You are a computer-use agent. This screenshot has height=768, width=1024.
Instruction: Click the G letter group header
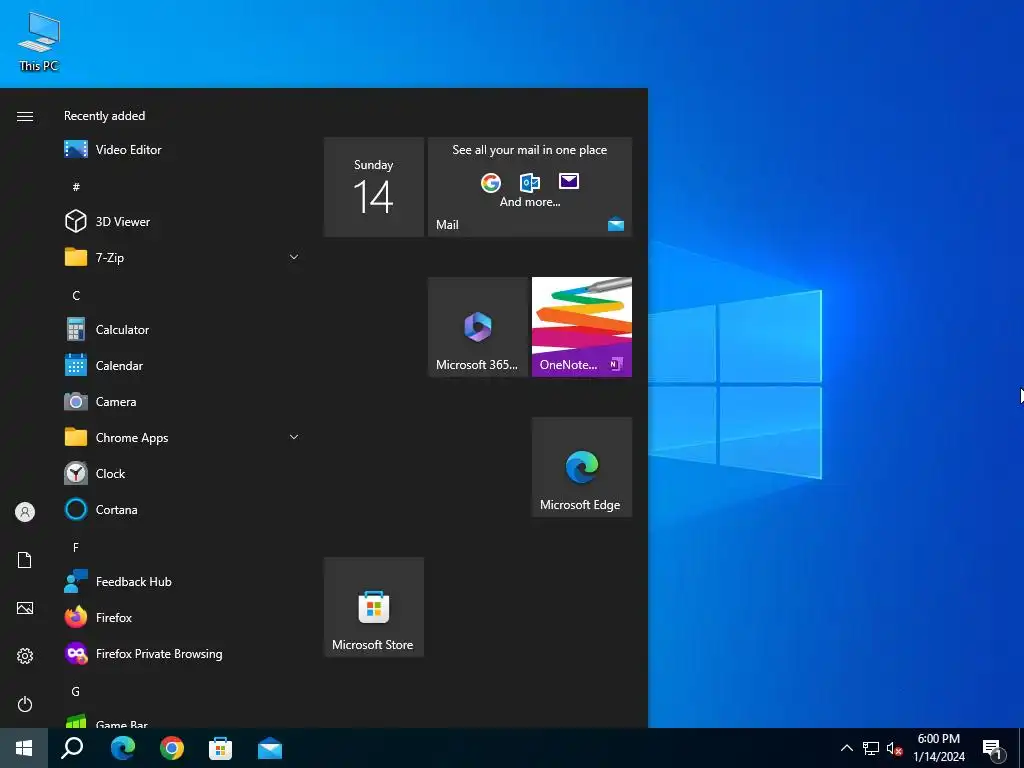[x=76, y=692]
